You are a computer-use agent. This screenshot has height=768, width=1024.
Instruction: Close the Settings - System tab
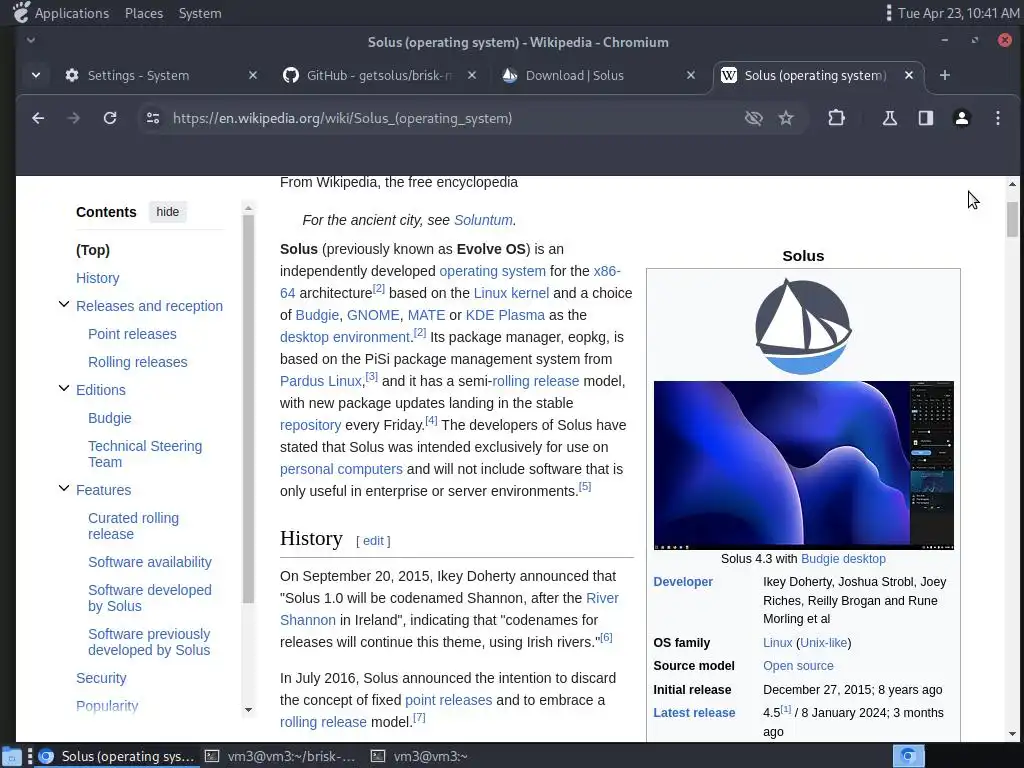[x=253, y=75]
